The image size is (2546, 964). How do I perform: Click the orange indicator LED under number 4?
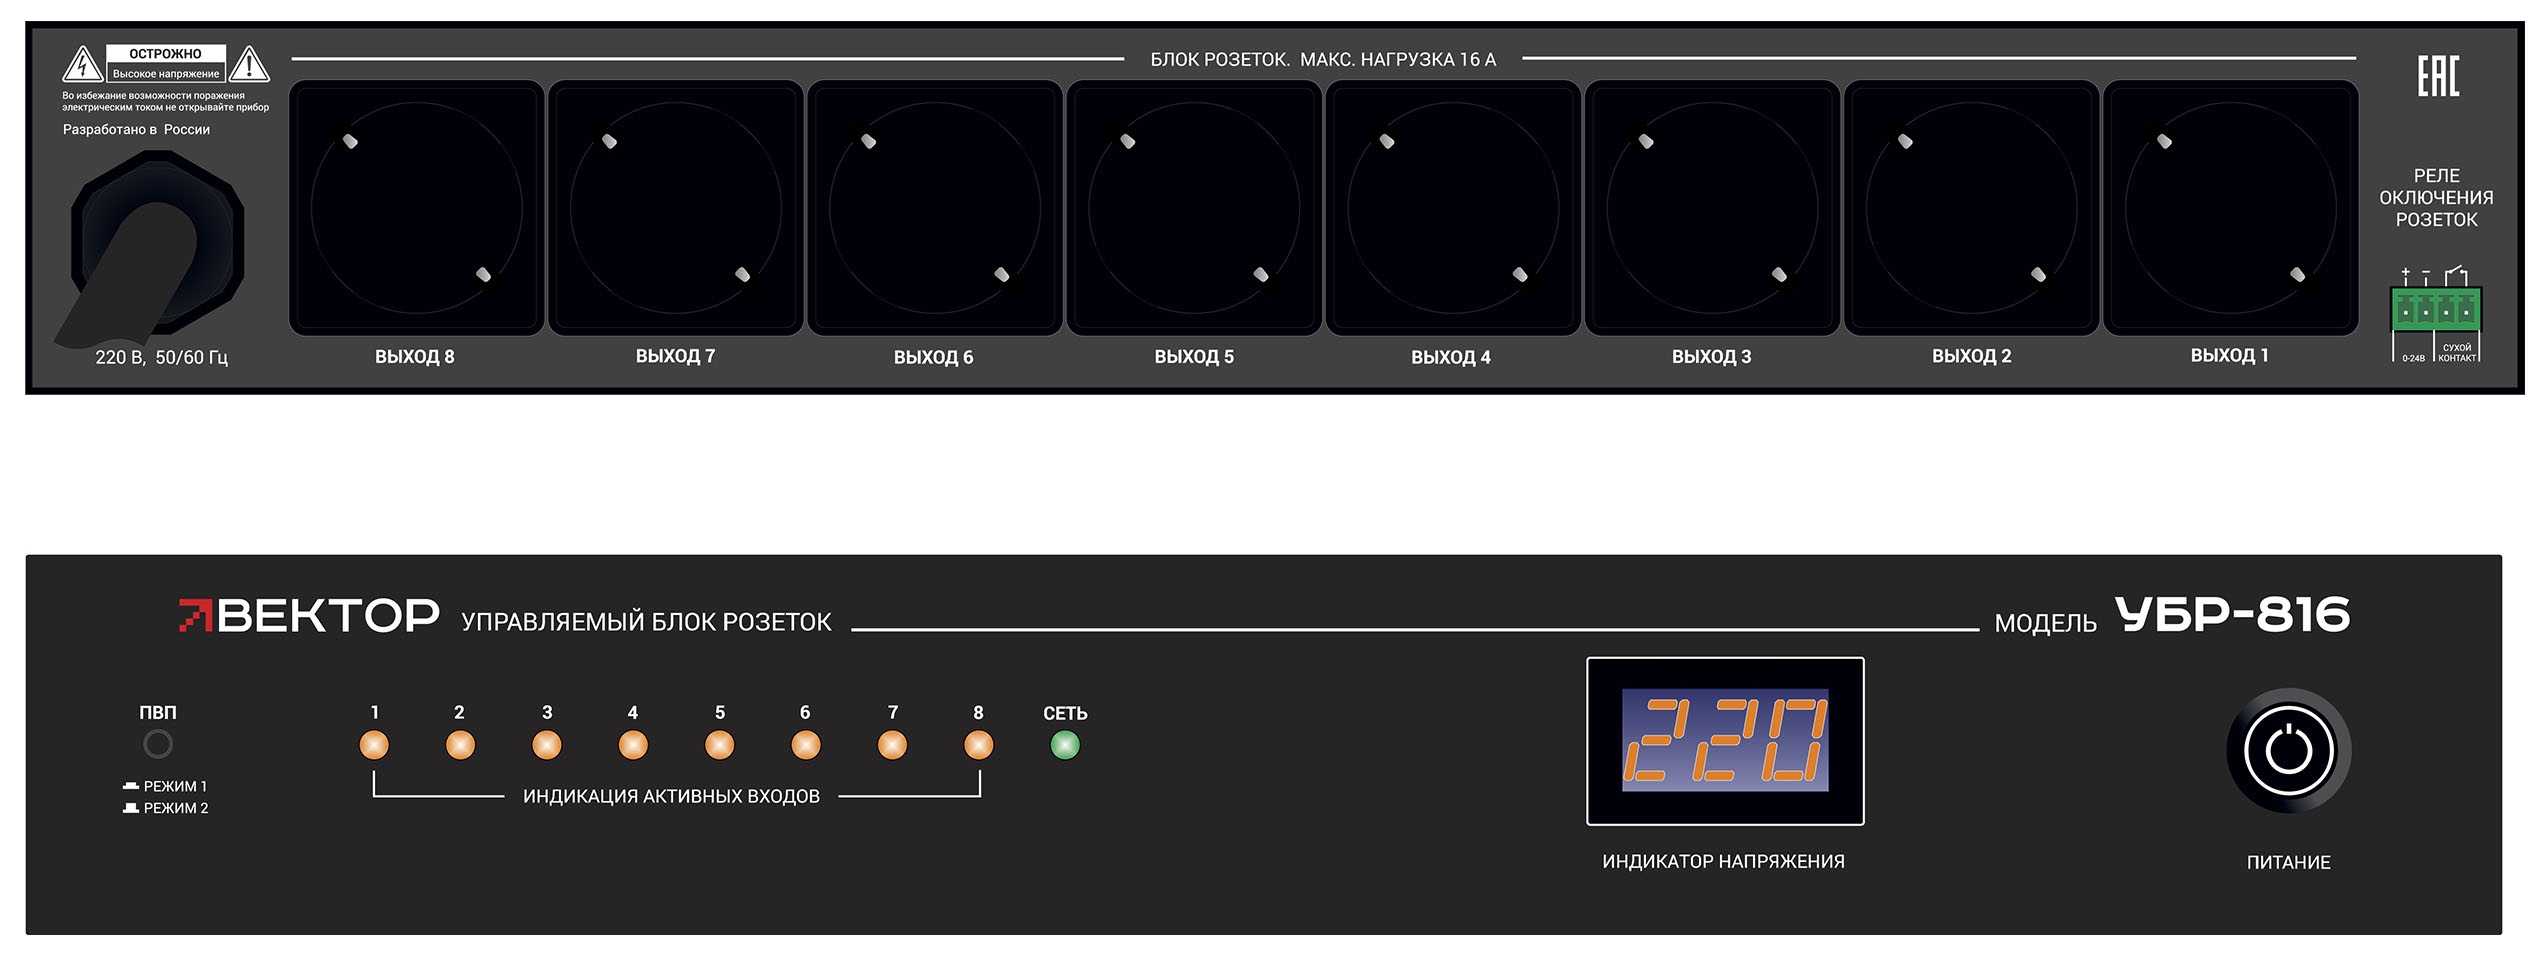[633, 746]
